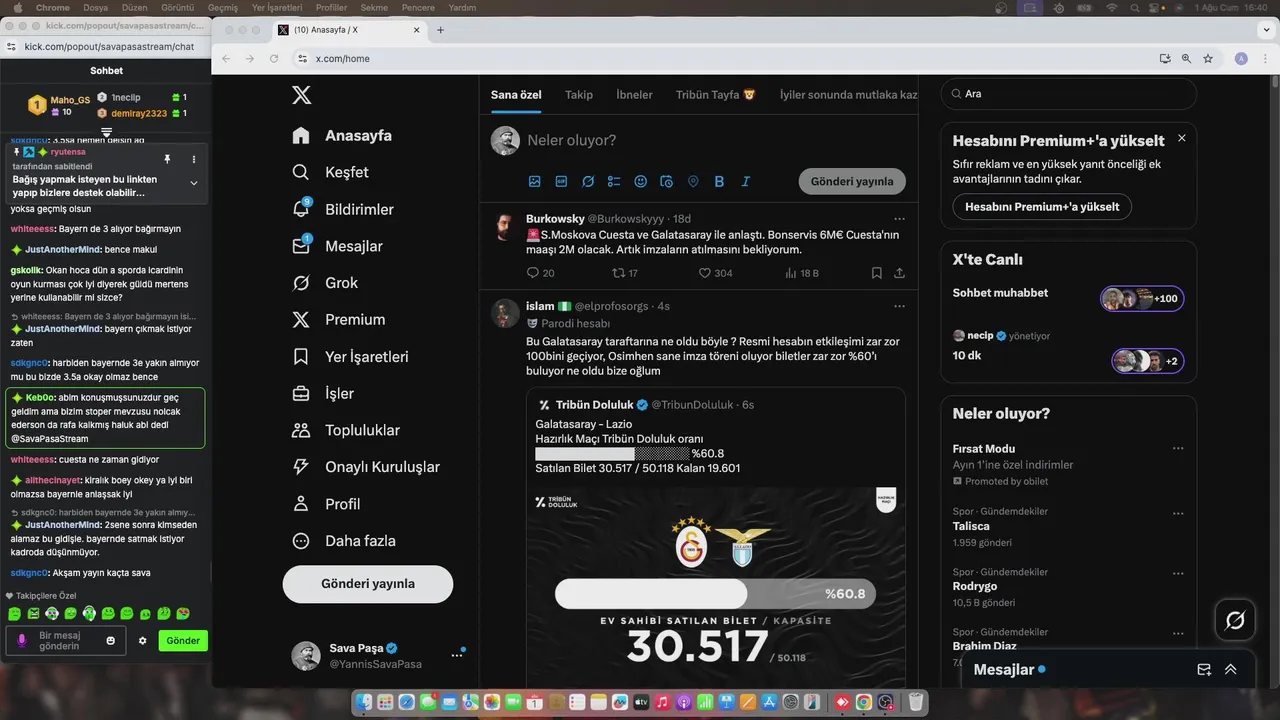Switch to Tribün Tayfa tab
The height and width of the screenshot is (720, 1280).
[716, 95]
